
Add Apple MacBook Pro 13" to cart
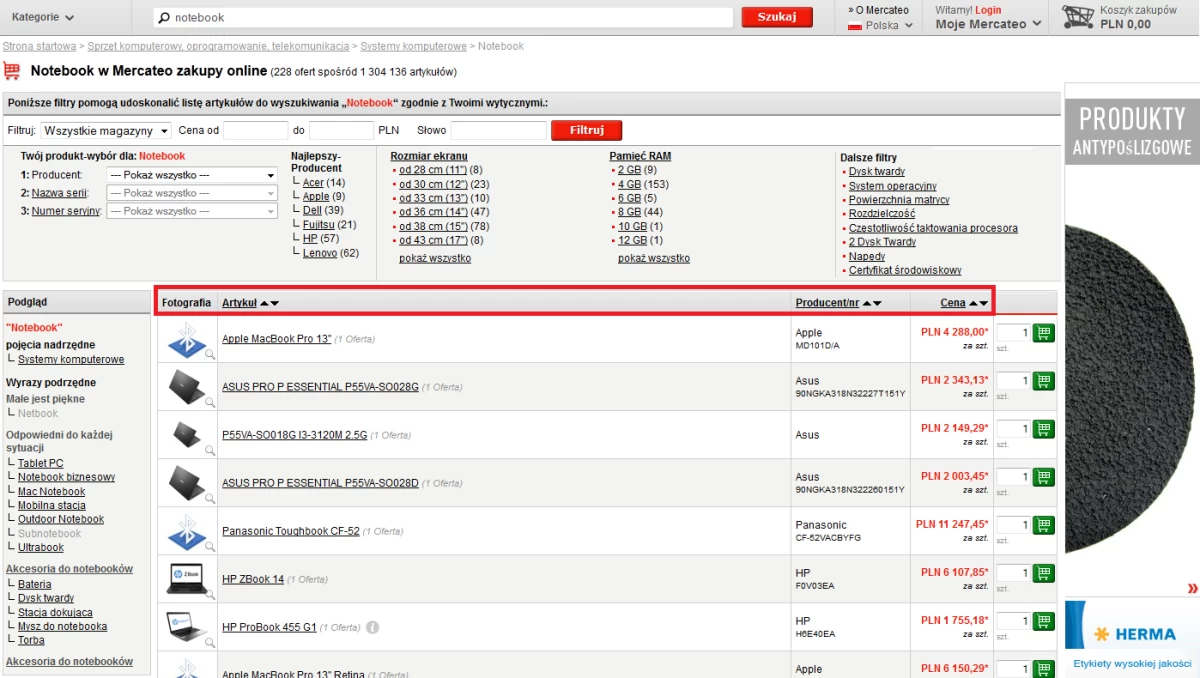point(1043,334)
